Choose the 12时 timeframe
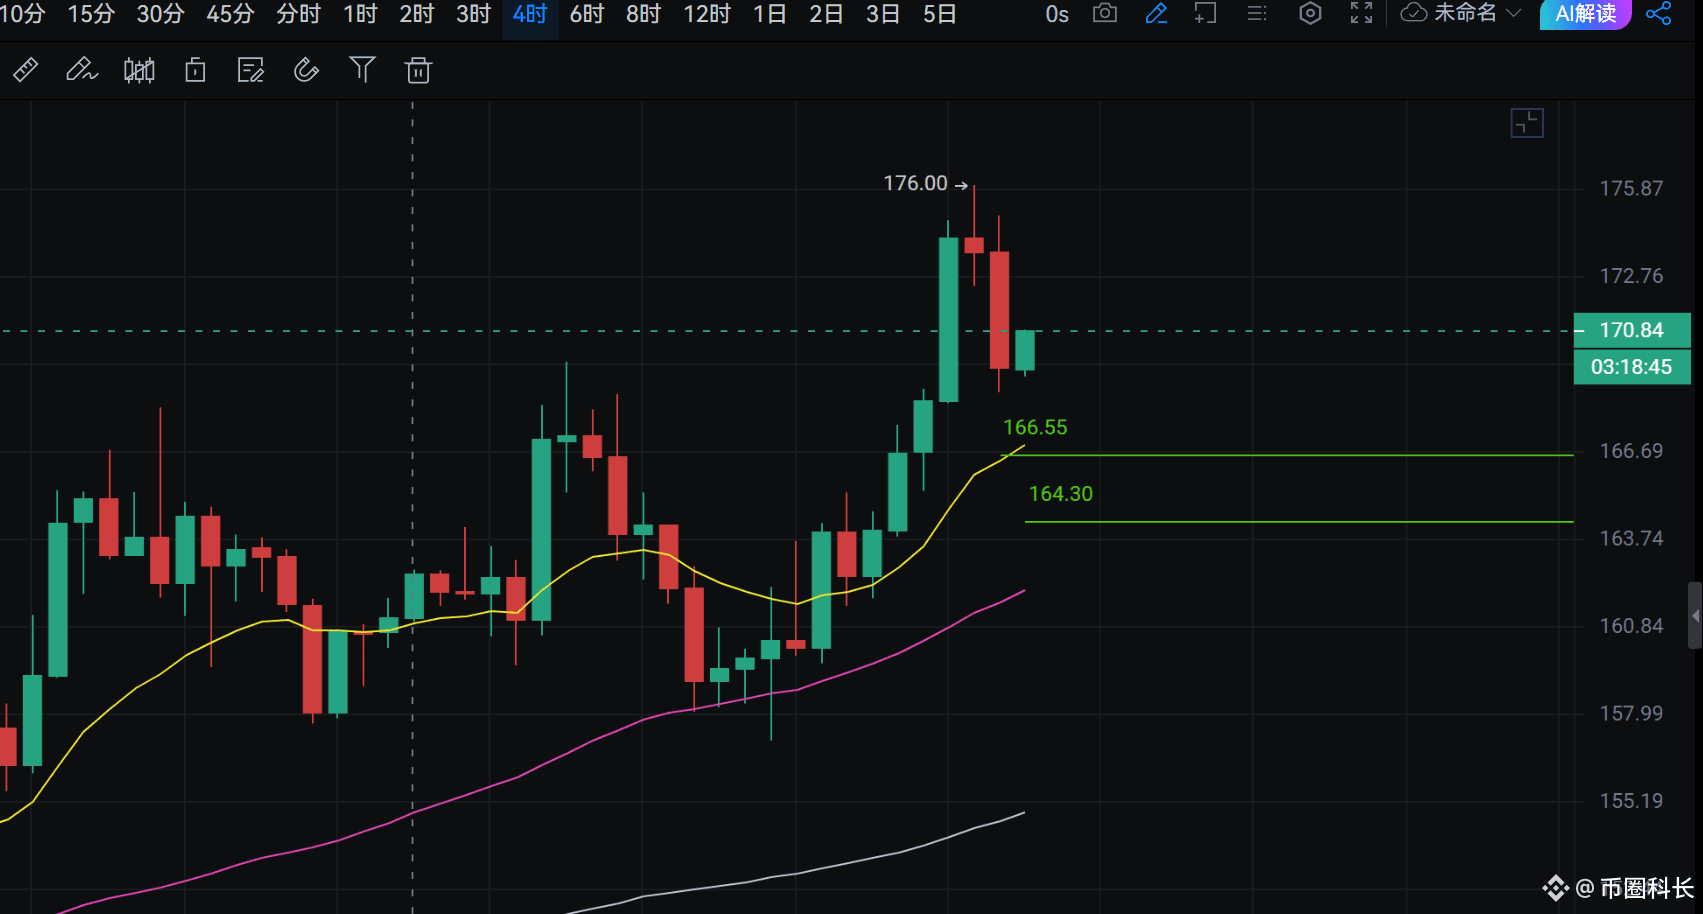Screen dimensions: 1703x914 707,14
